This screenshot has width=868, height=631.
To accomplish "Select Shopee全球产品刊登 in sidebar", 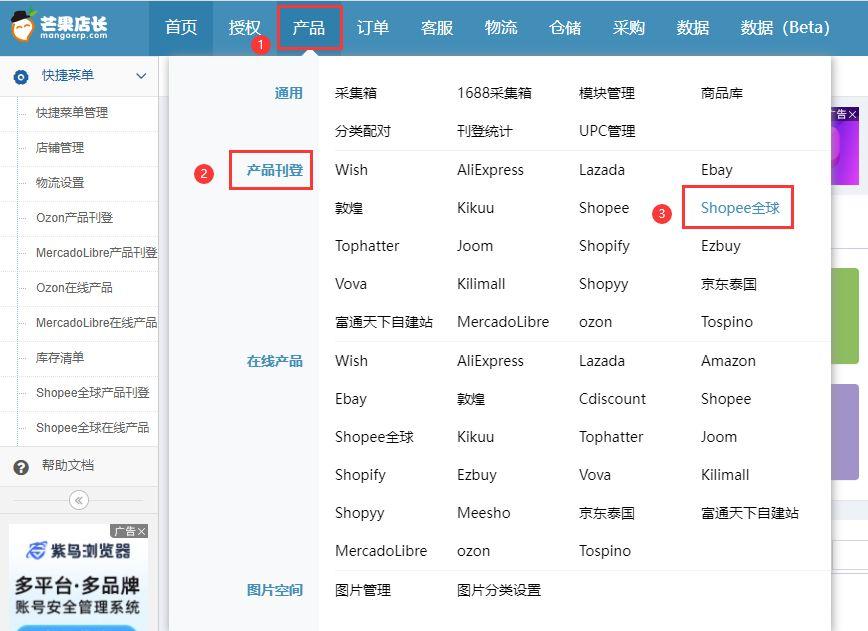I will point(92,393).
